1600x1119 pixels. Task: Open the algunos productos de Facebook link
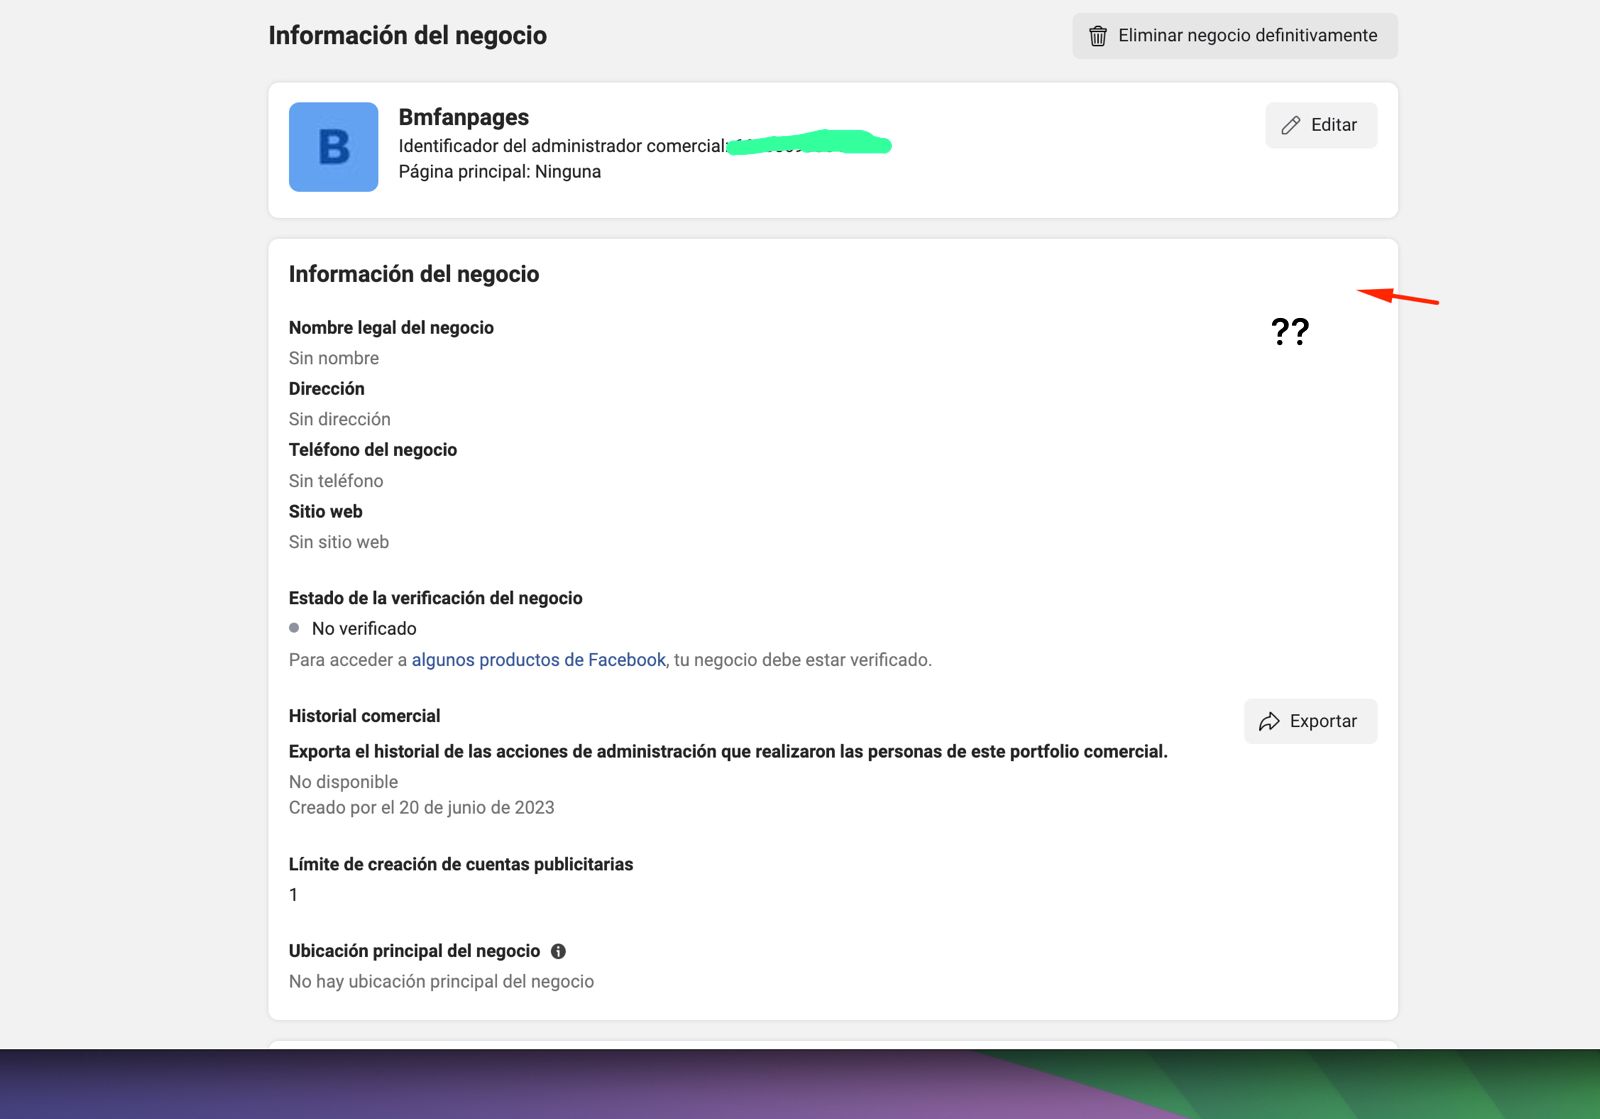(538, 660)
